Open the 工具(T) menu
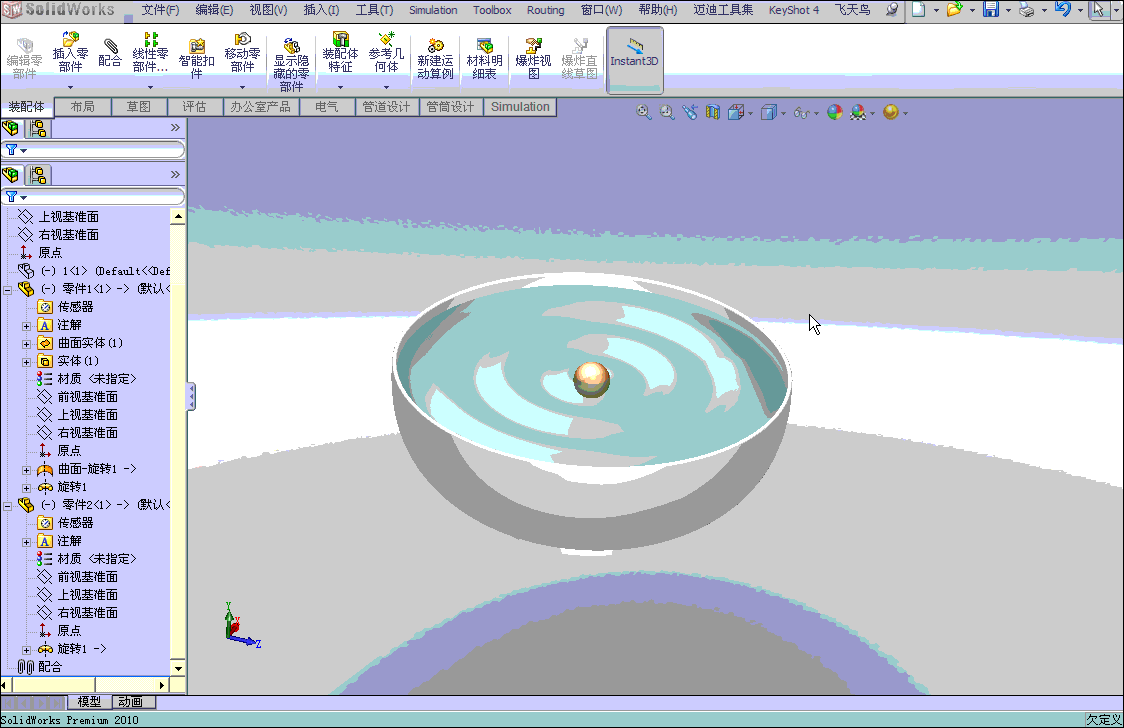Viewport: 1124px width, 728px height. 374,10
